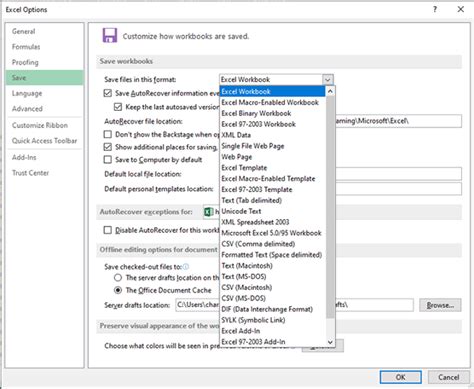Viewport: 474px width, 389px height.
Task: Toggle Show additional places for saving
Action: point(108,147)
